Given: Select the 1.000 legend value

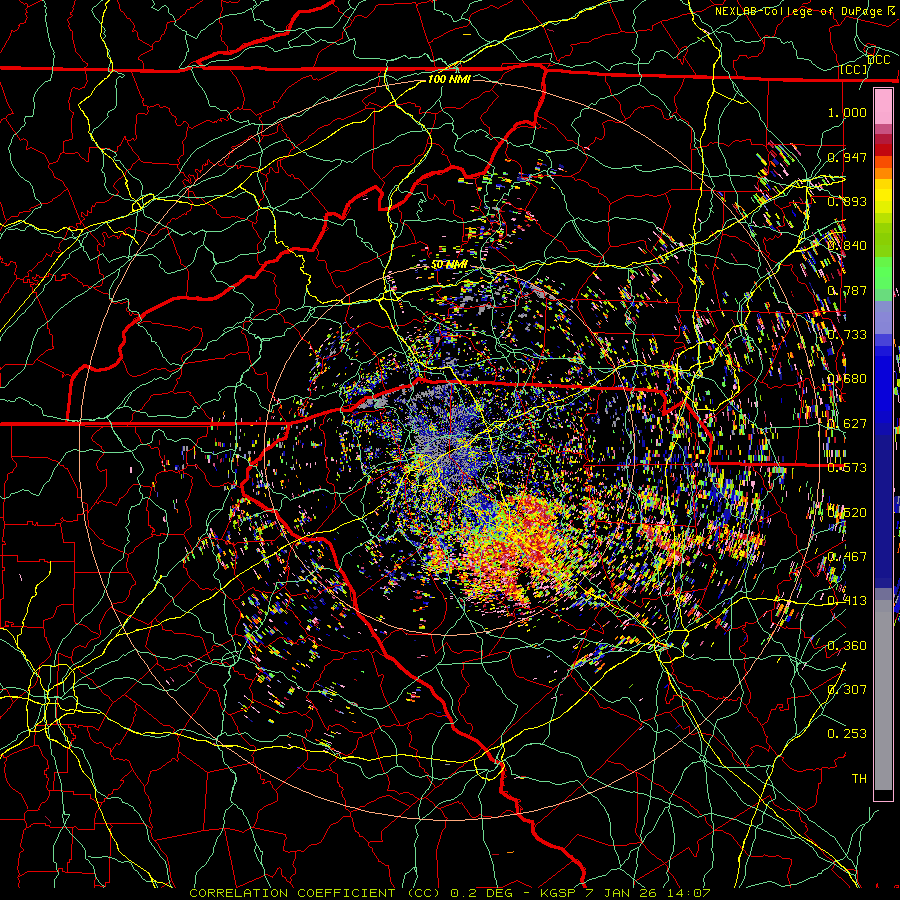Looking at the screenshot, I should (847, 112).
